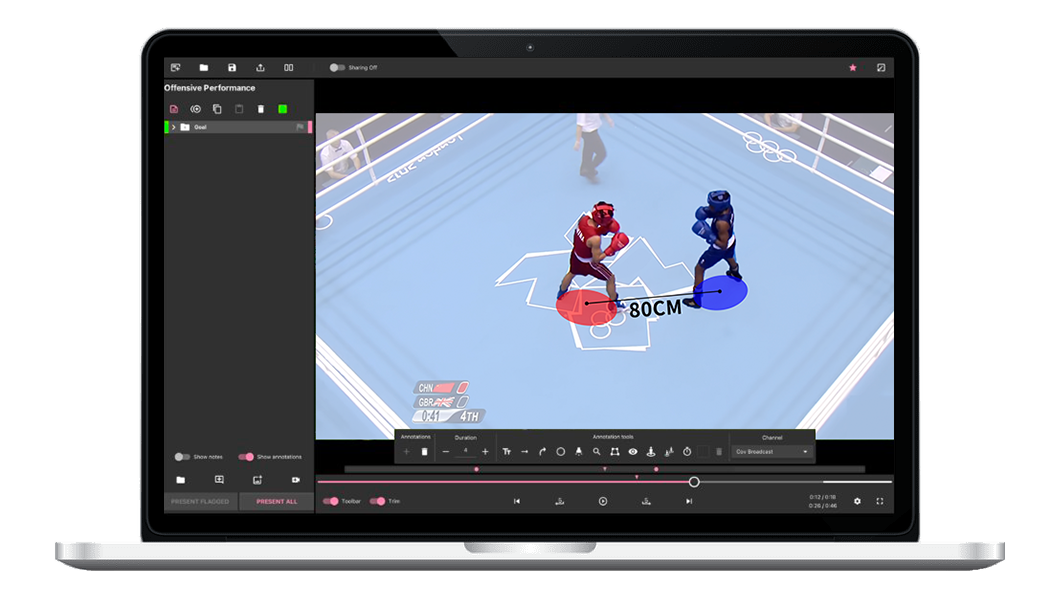Skip to the next clip
The height and width of the screenshot is (596, 1045).
(689, 501)
